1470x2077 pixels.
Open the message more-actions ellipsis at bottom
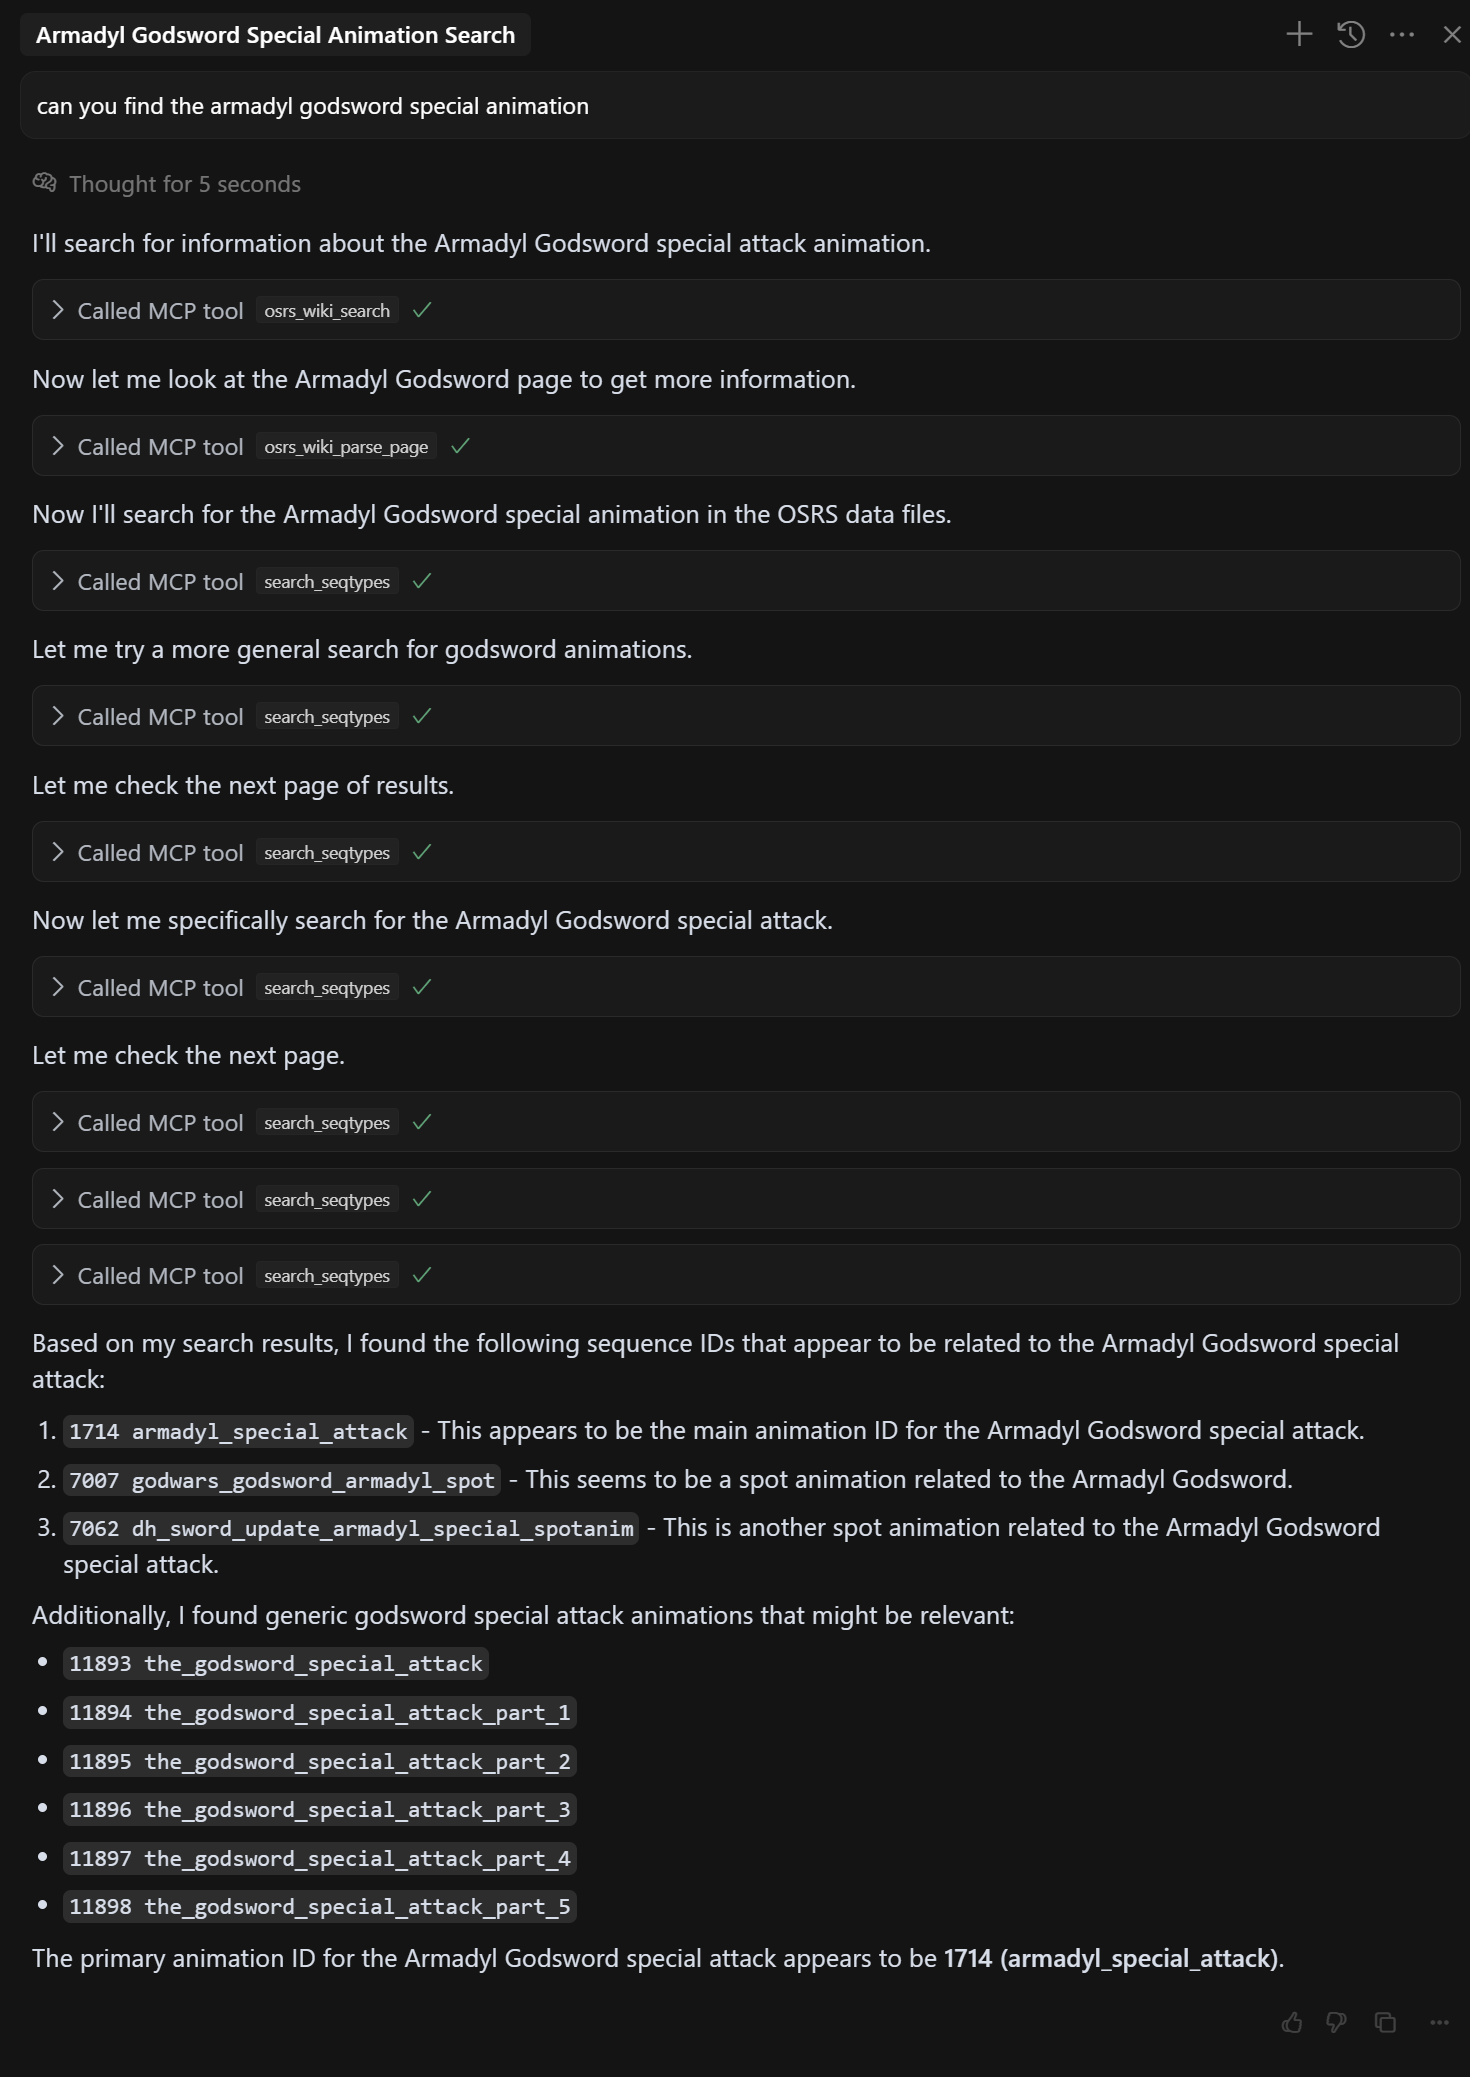pyautogui.click(x=1439, y=2023)
